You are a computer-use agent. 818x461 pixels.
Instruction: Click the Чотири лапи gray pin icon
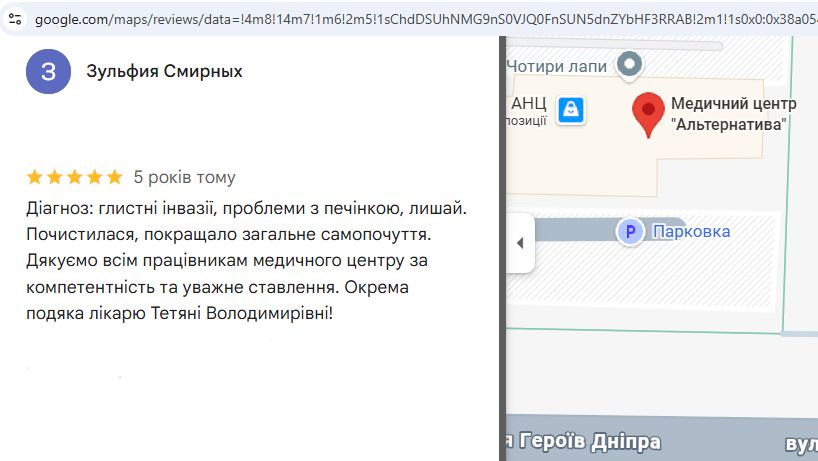tap(629, 65)
